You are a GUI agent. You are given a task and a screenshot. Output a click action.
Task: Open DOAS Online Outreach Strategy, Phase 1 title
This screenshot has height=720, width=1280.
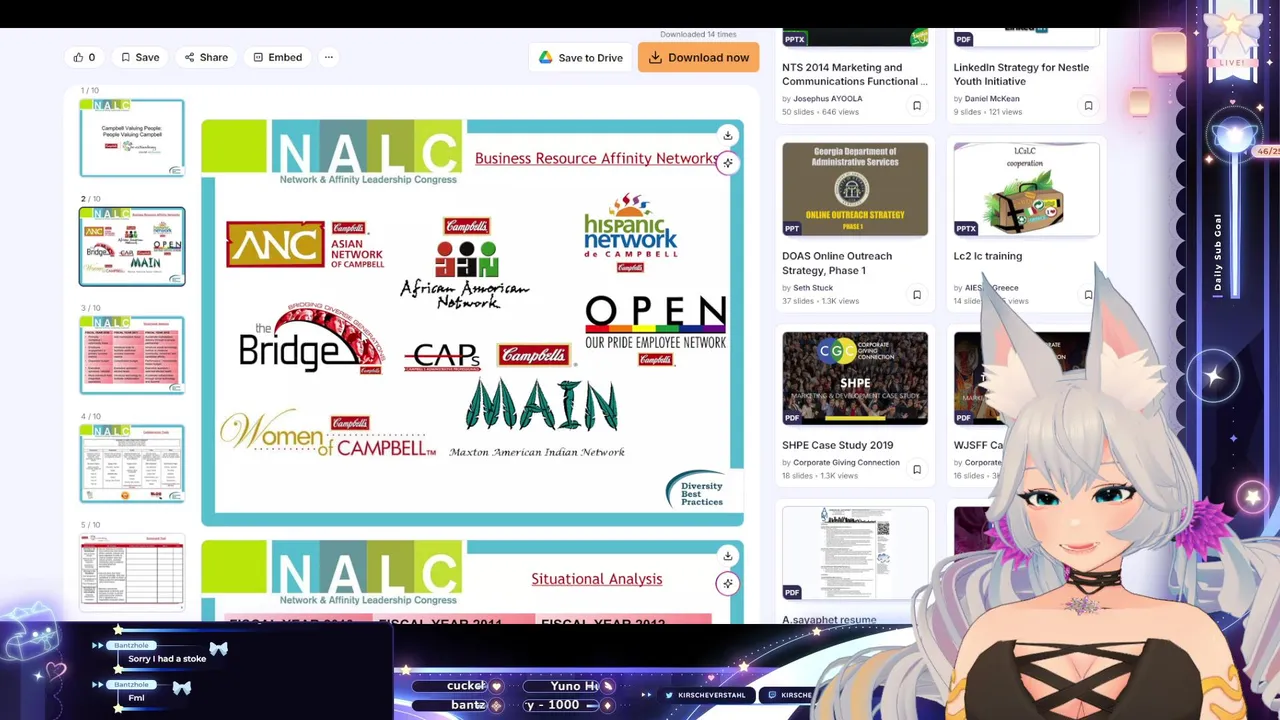pyautogui.click(x=837, y=263)
